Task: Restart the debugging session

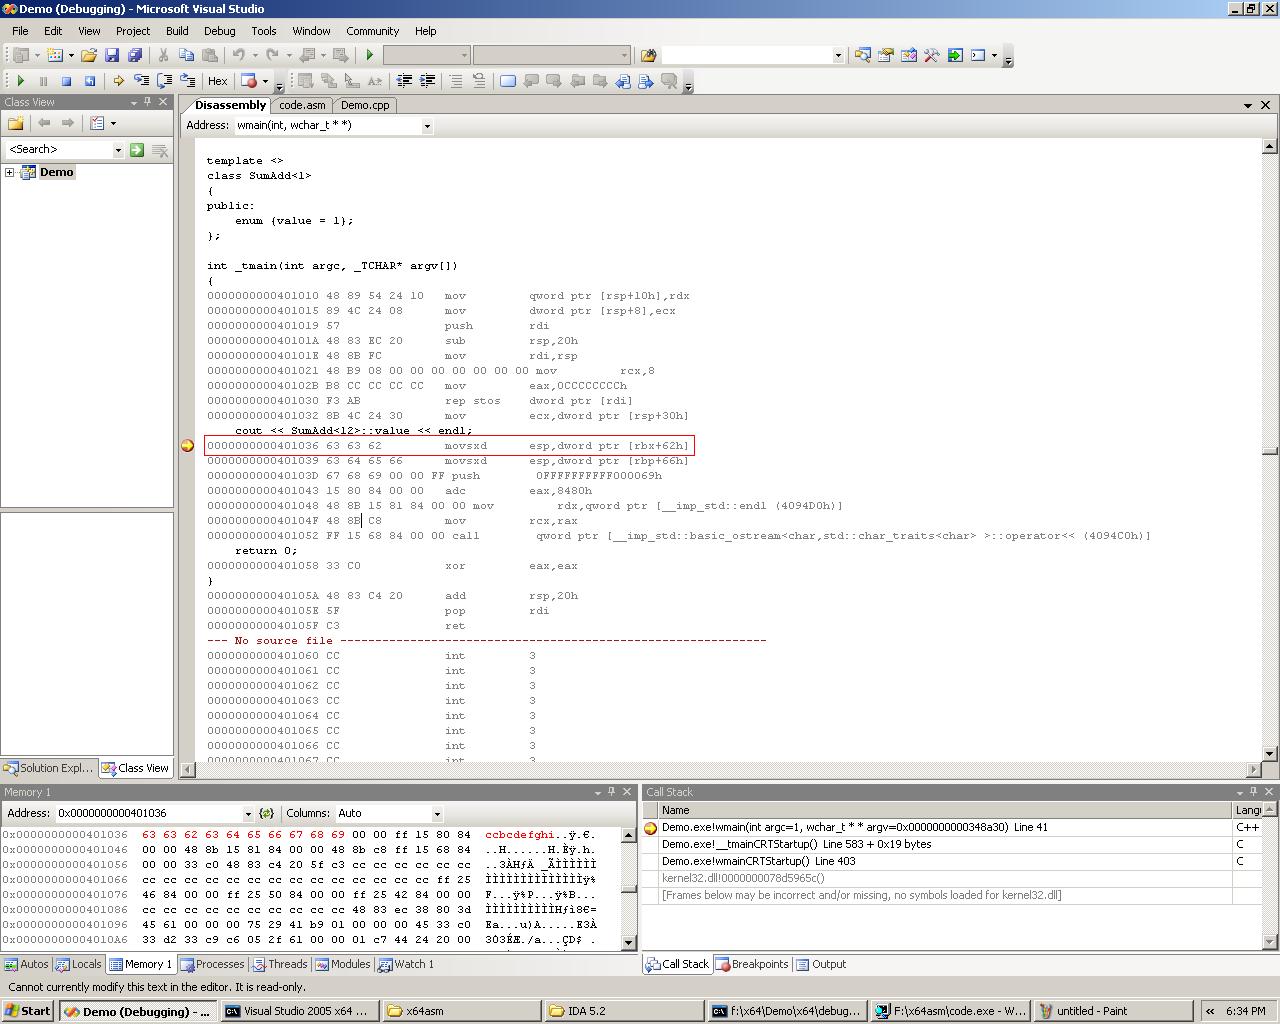Action: 89,81
